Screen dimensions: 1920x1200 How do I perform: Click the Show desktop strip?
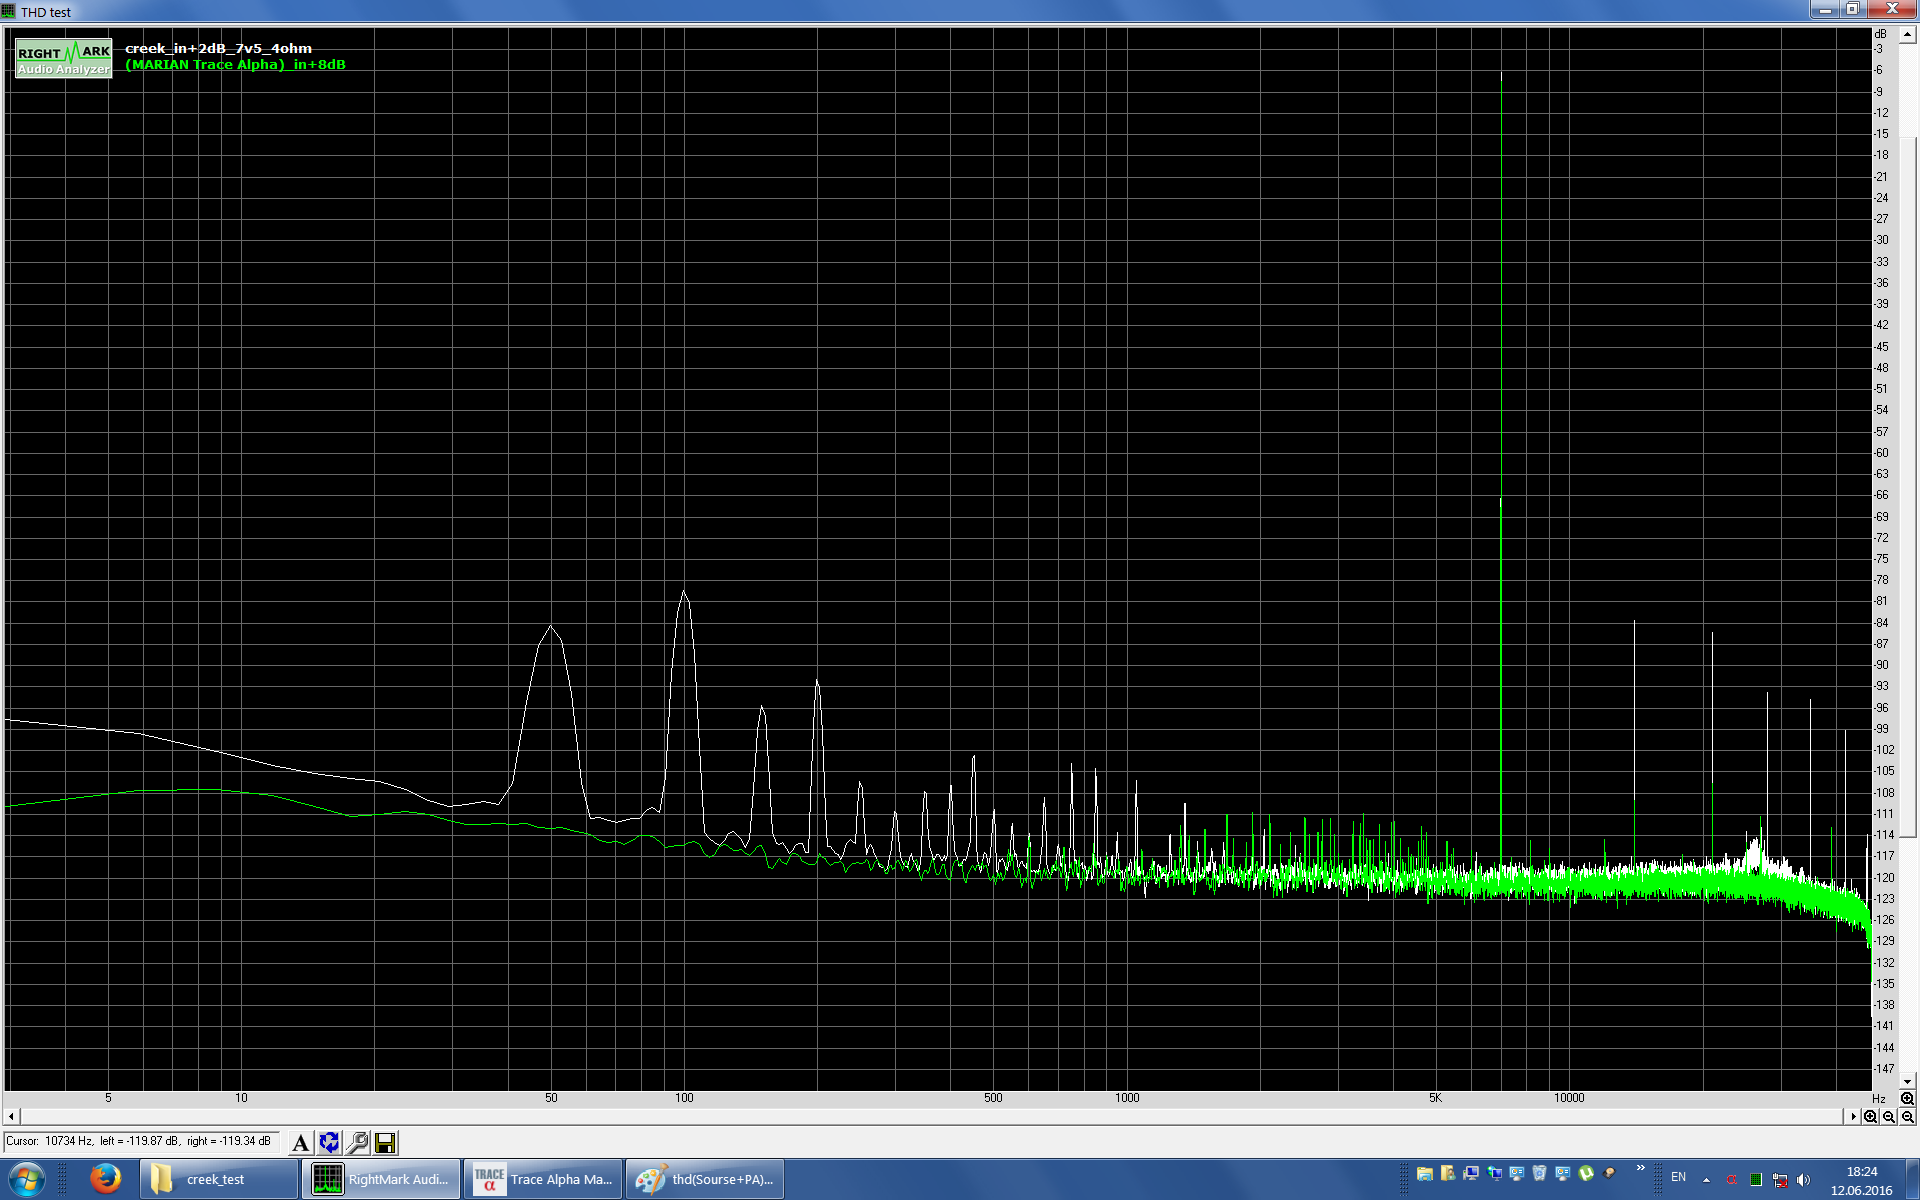pyautogui.click(x=1912, y=1179)
